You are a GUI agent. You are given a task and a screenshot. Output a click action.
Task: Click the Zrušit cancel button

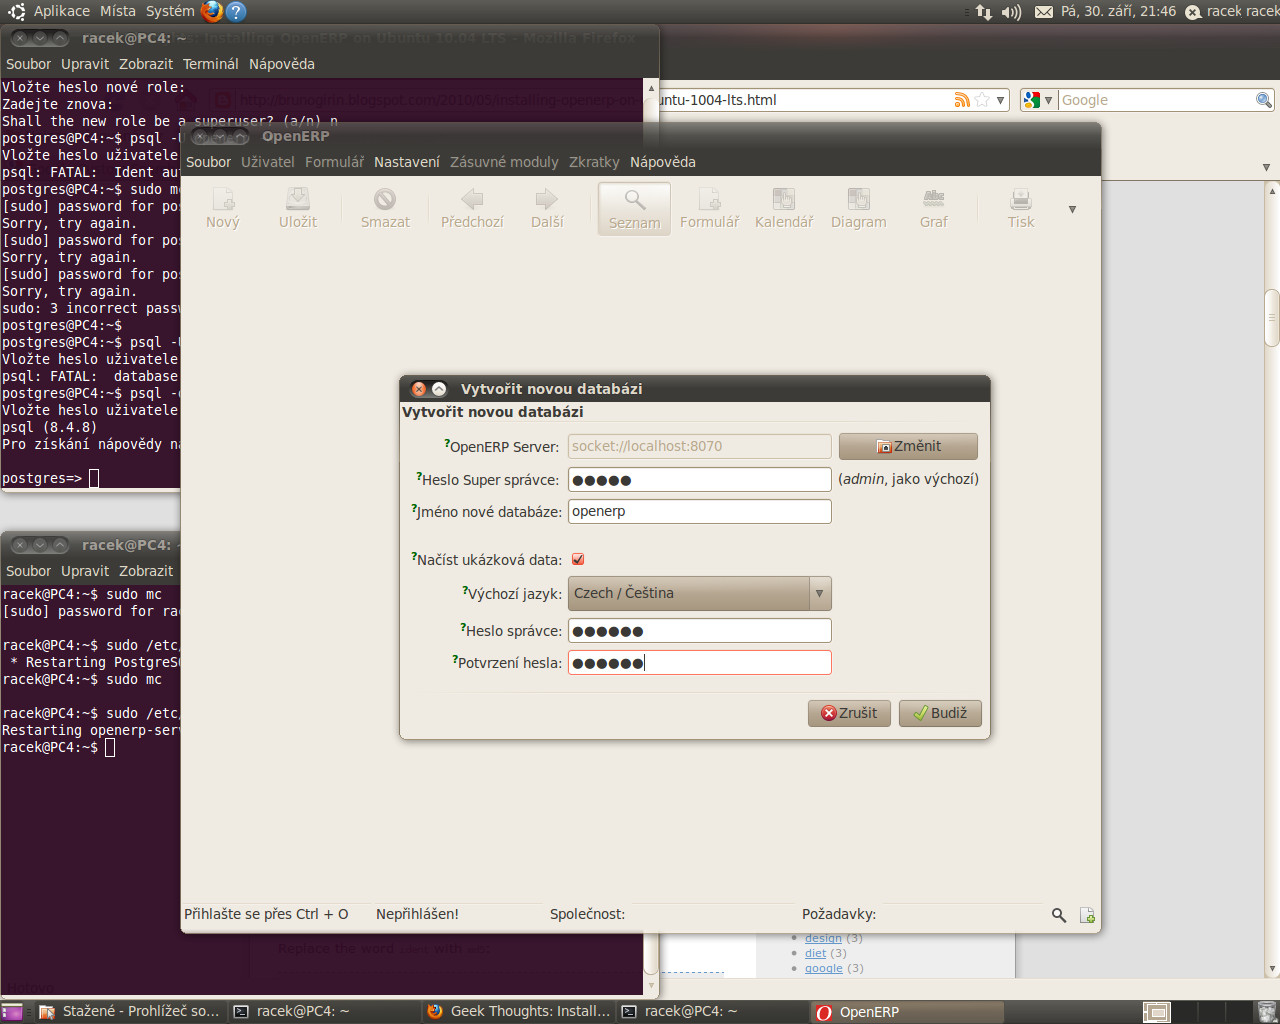pos(849,713)
